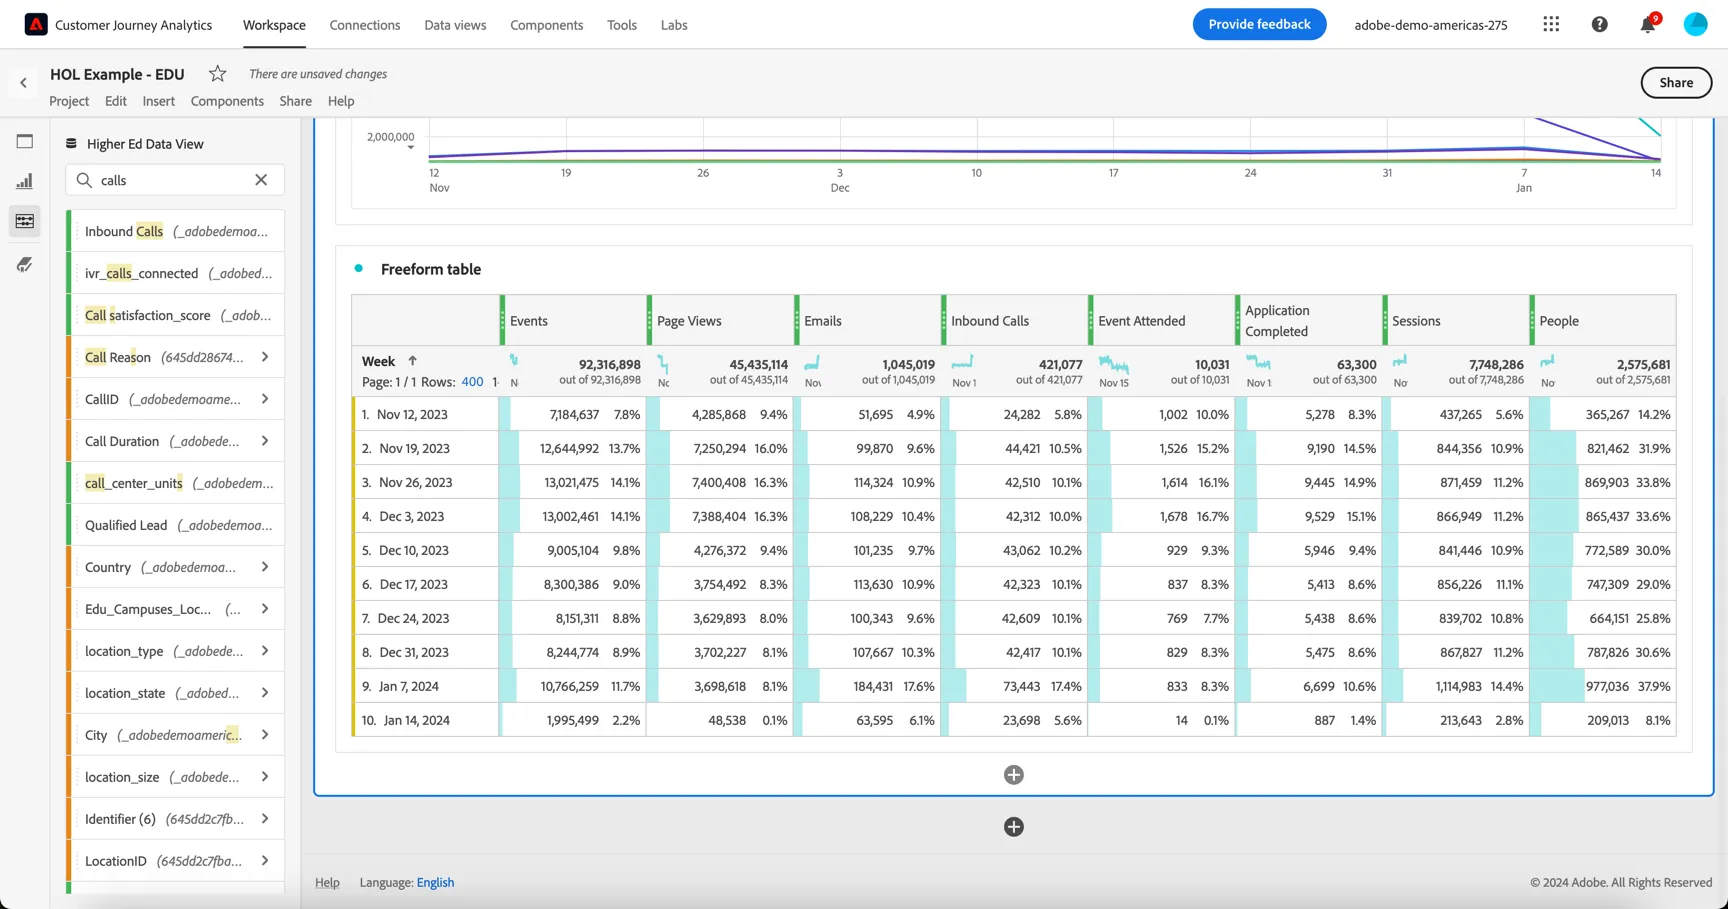Star the HOL Example - EDU project
The image size is (1728, 909).
click(217, 73)
